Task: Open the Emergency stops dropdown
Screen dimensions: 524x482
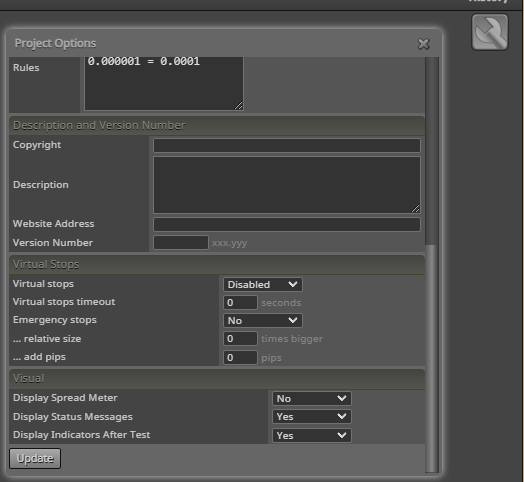Action: click(263, 321)
